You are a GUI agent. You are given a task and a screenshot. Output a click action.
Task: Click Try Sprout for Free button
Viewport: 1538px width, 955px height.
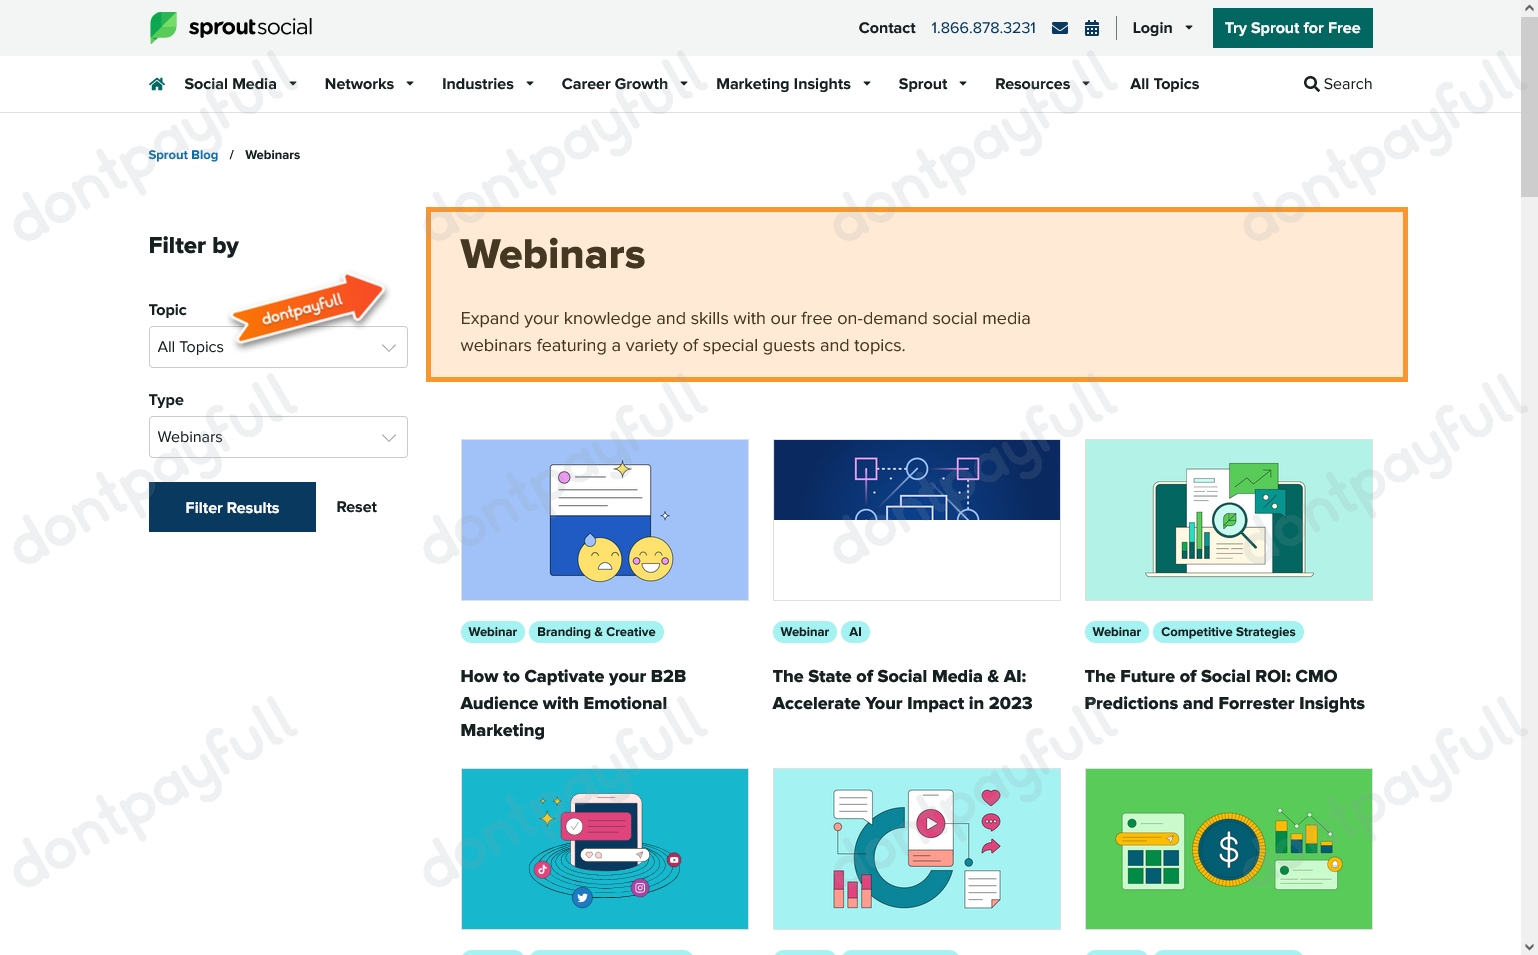(x=1292, y=28)
